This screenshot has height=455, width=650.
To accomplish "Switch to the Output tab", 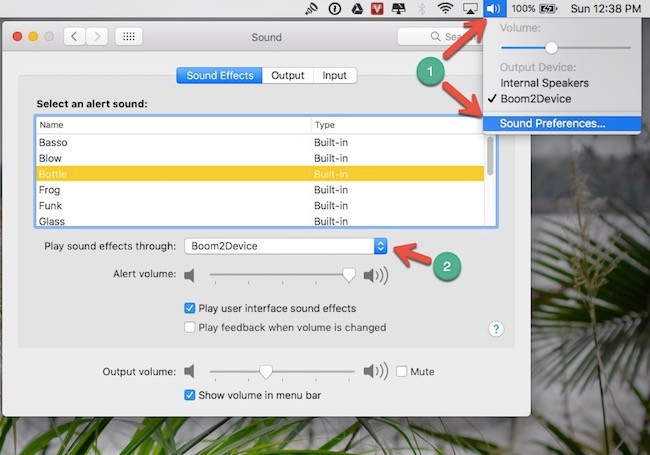I will coord(288,75).
